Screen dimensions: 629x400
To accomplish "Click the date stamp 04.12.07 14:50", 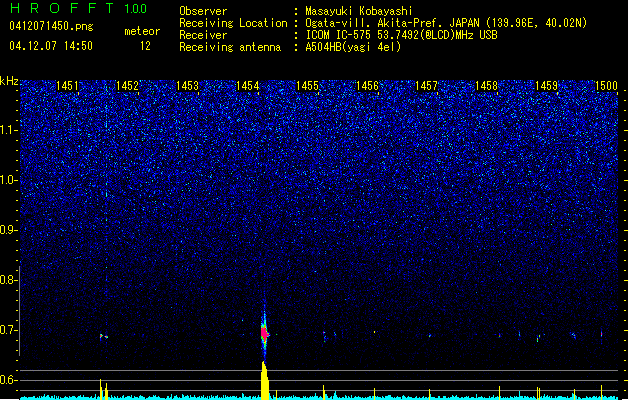I will (51, 46).
